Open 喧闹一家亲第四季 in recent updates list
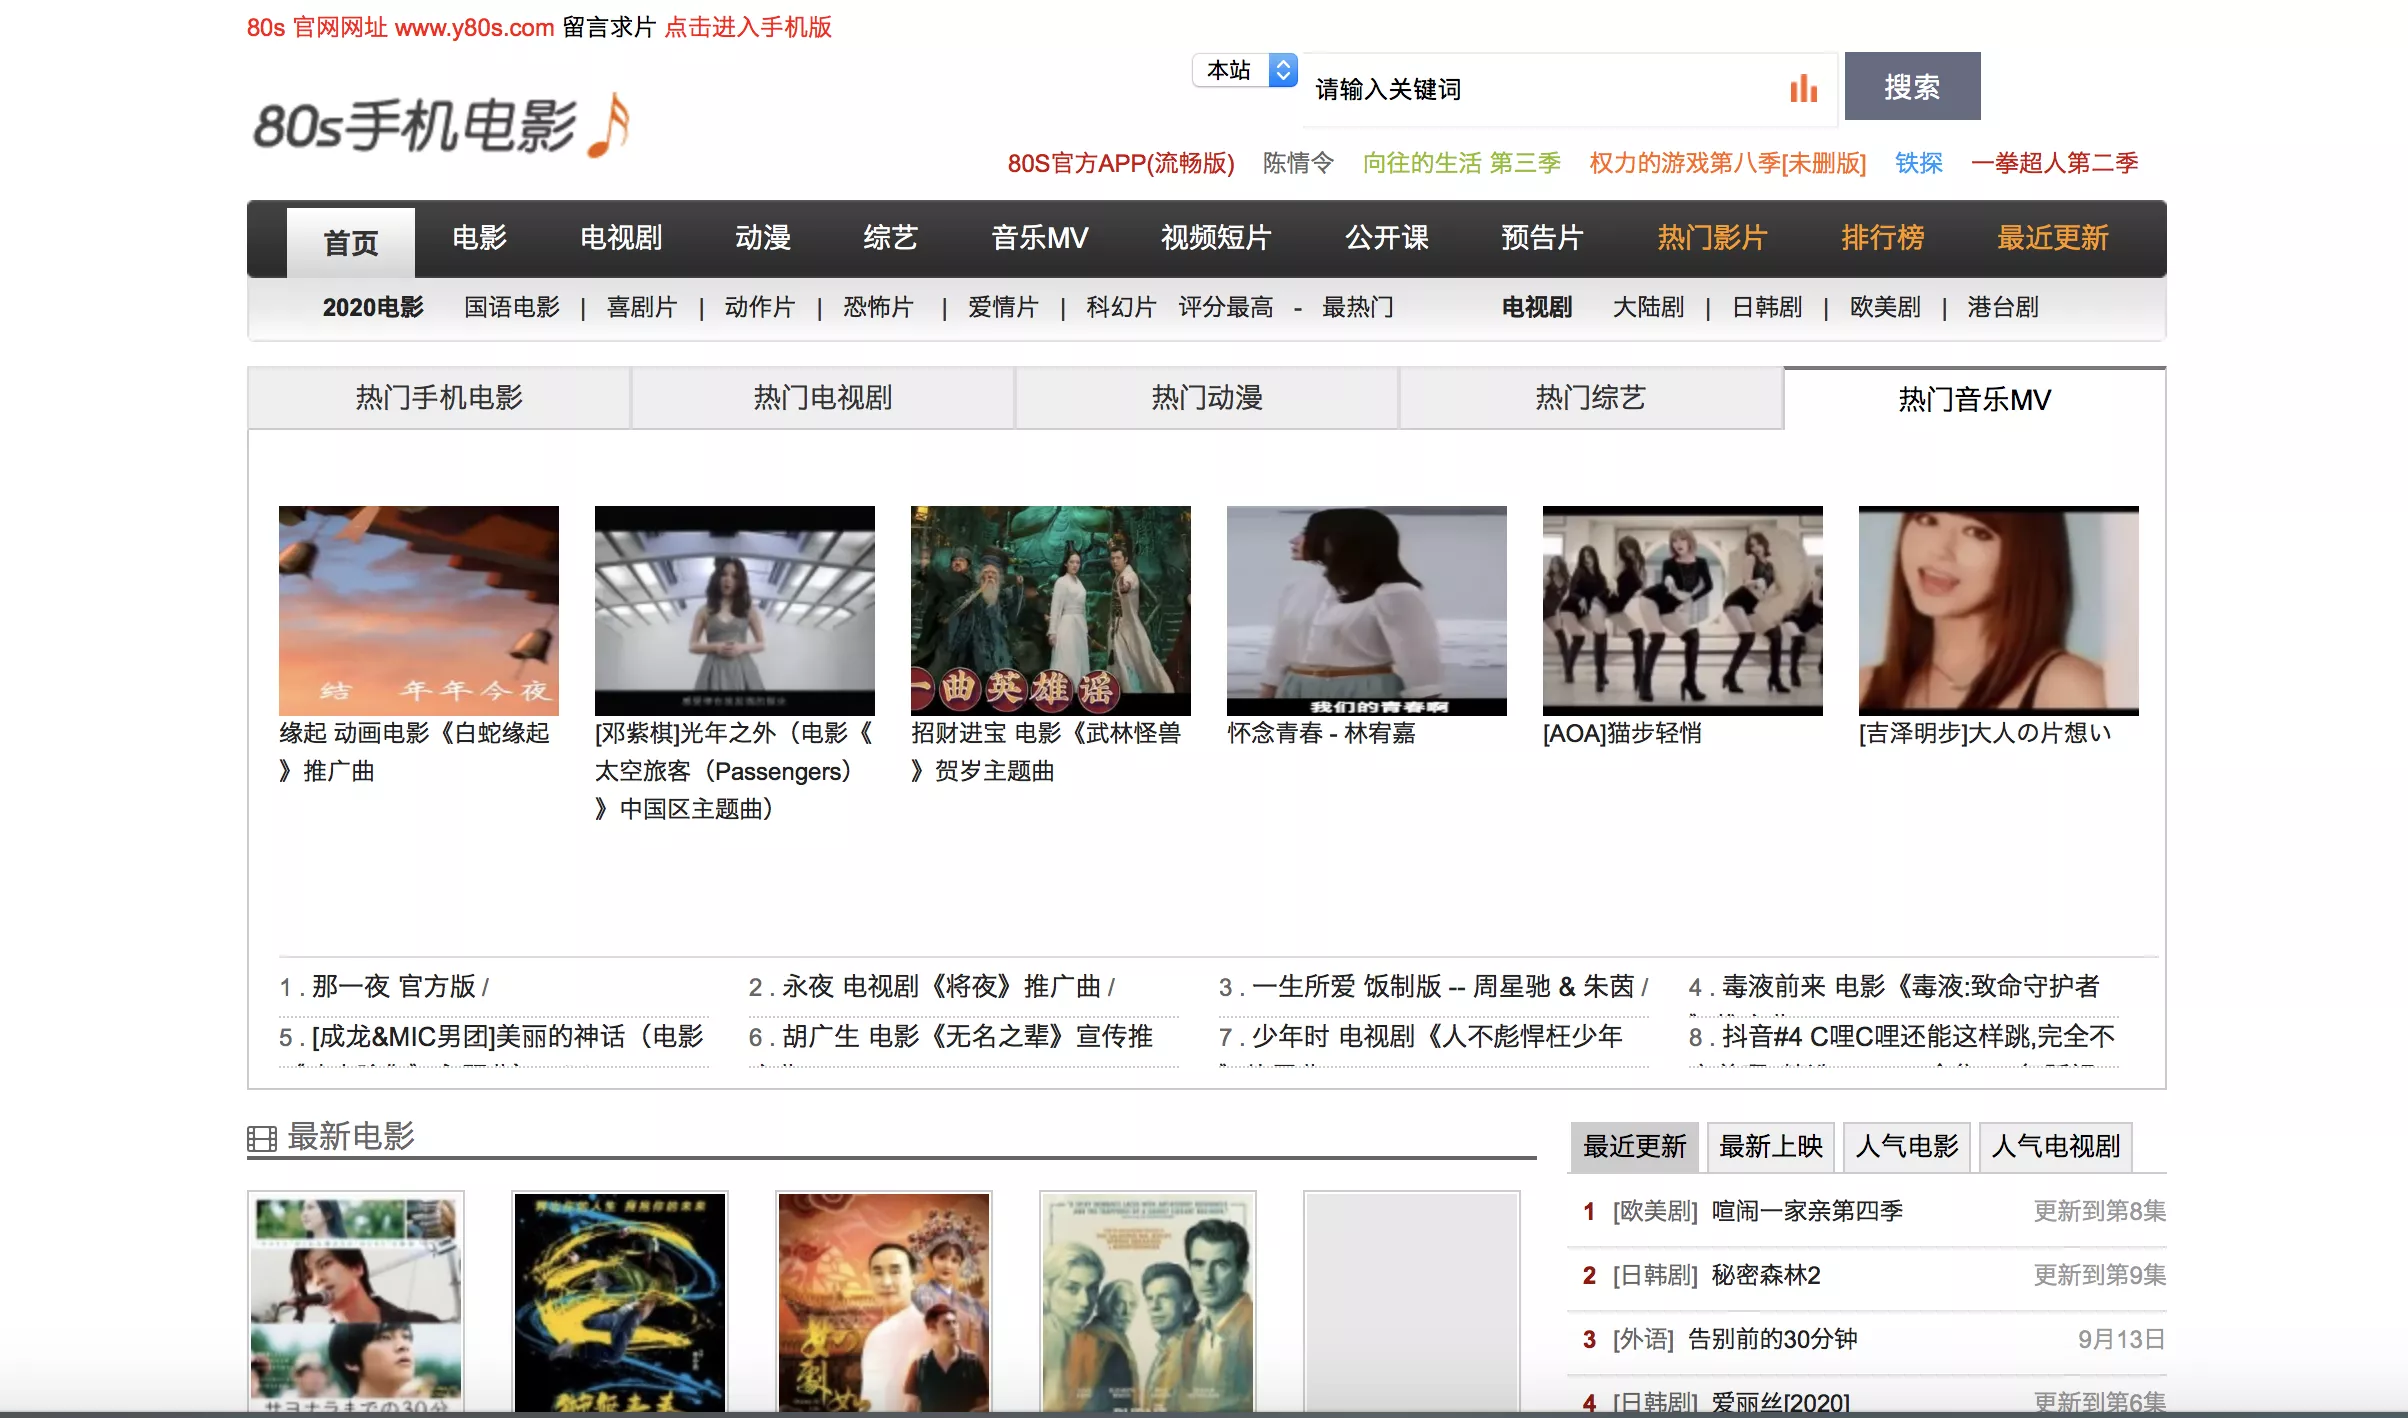Screen dimensions: 2408x1418 pos(1807,1211)
